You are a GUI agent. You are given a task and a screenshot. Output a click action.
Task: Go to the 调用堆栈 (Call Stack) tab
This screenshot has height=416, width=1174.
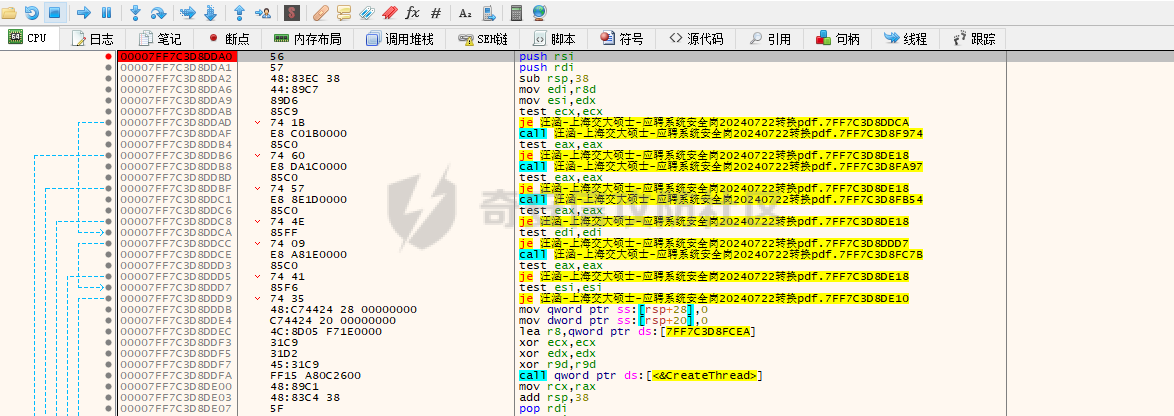[x=400, y=38]
